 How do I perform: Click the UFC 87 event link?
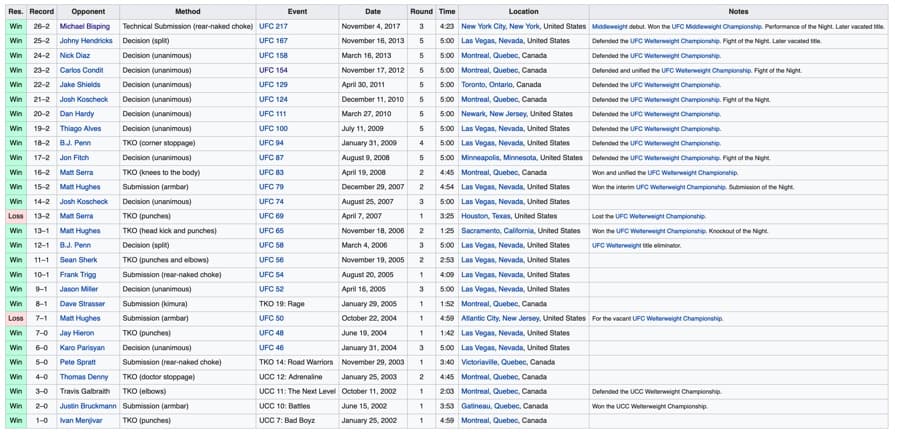click(x=271, y=158)
